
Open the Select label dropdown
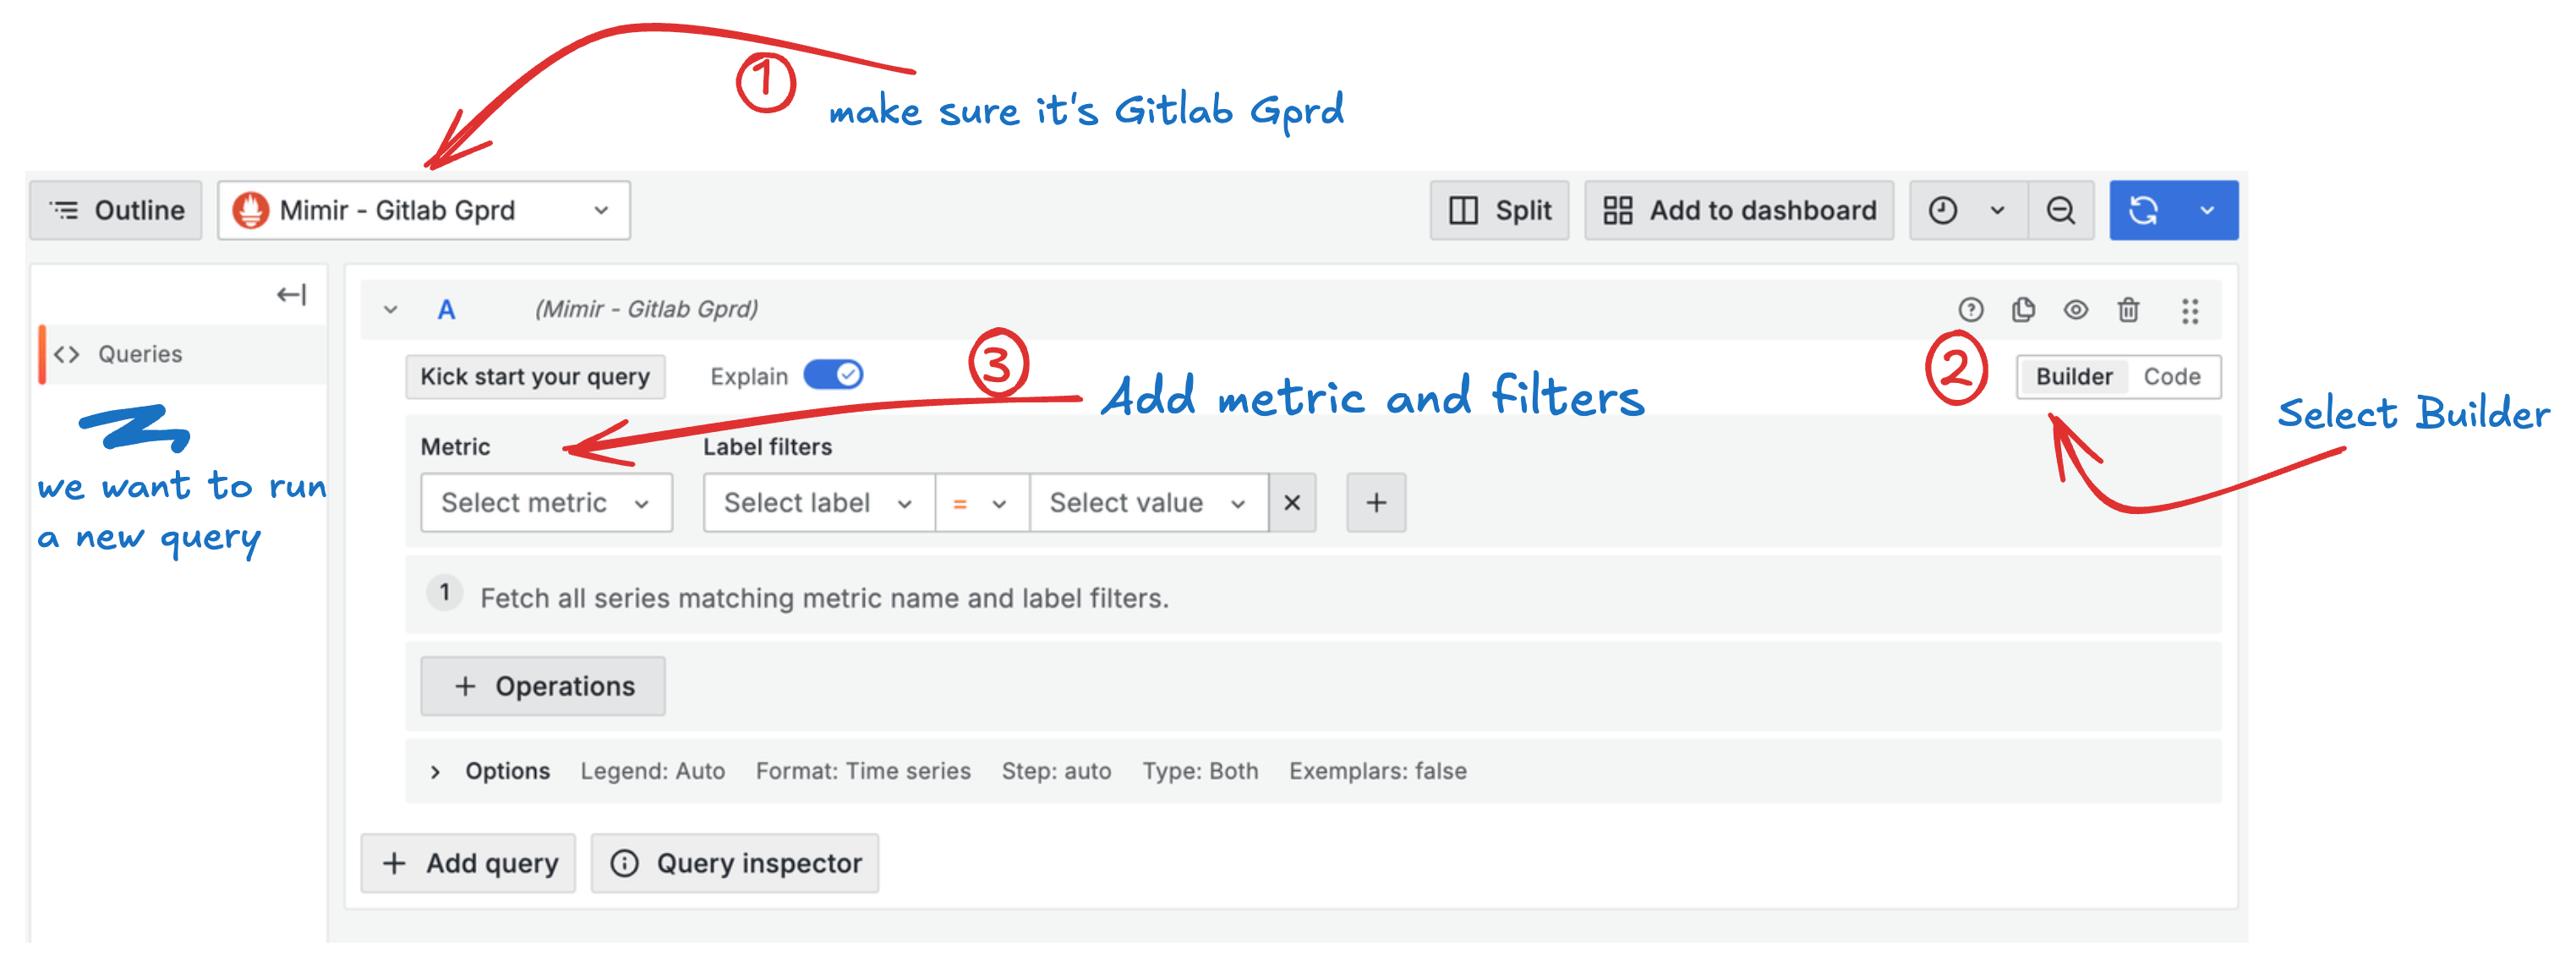tap(817, 502)
